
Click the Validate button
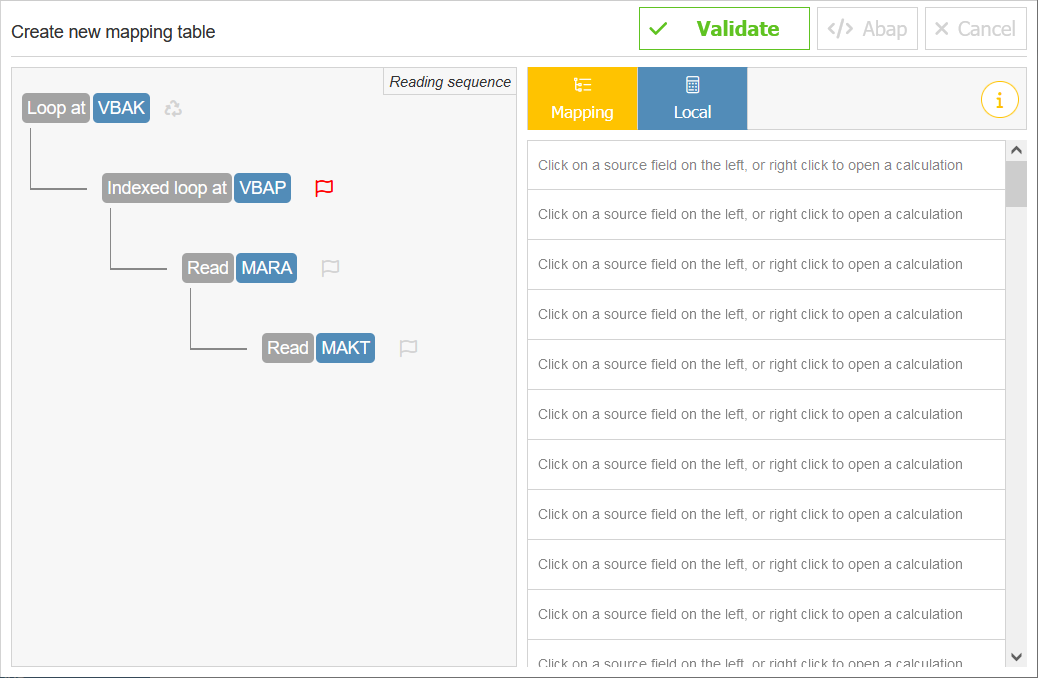click(724, 28)
